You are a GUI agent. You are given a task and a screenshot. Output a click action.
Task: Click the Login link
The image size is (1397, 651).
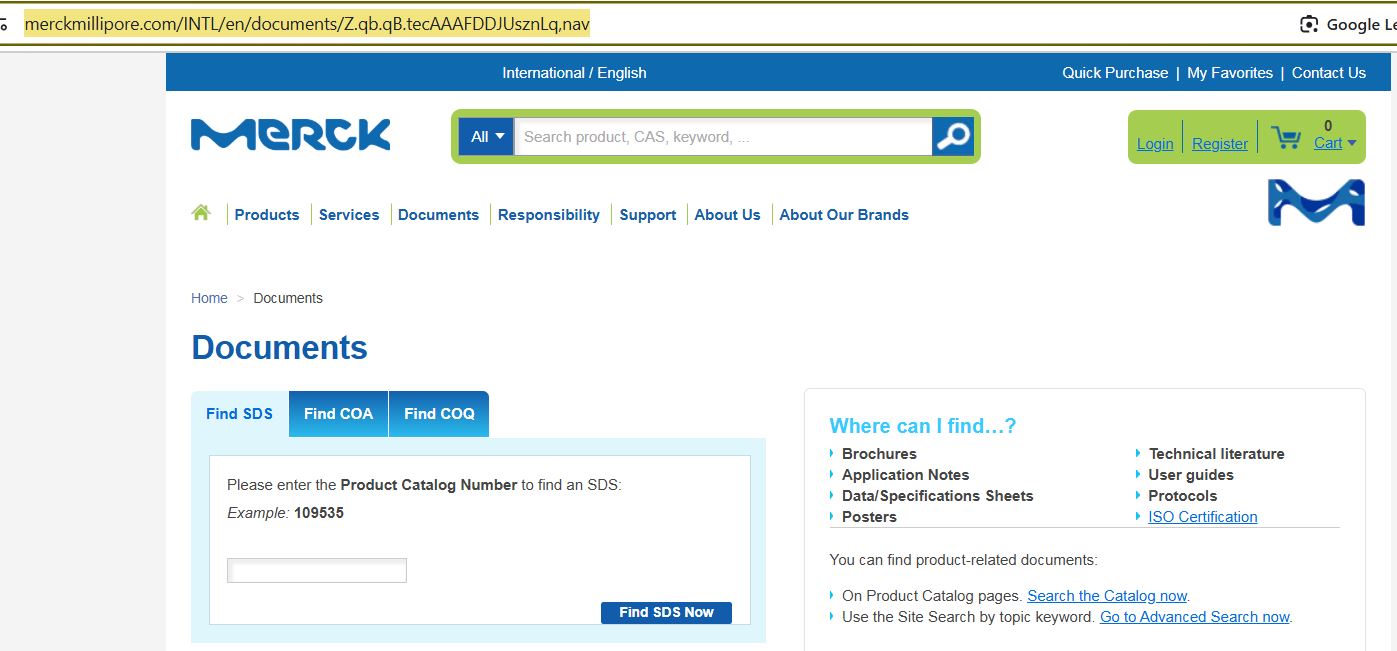click(x=1155, y=144)
